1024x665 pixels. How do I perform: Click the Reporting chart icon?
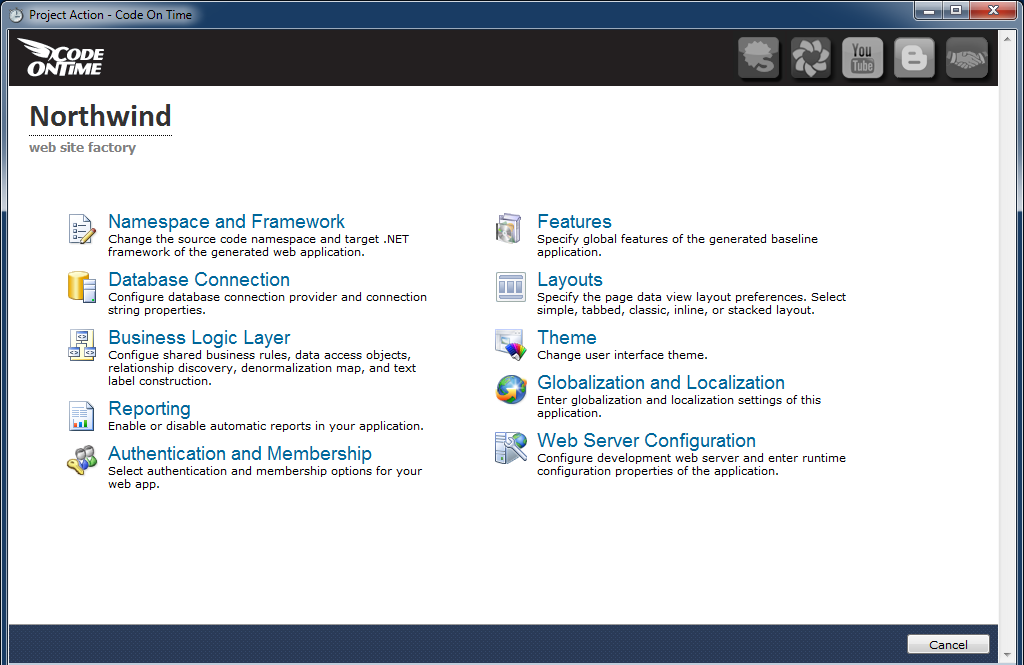[x=82, y=416]
